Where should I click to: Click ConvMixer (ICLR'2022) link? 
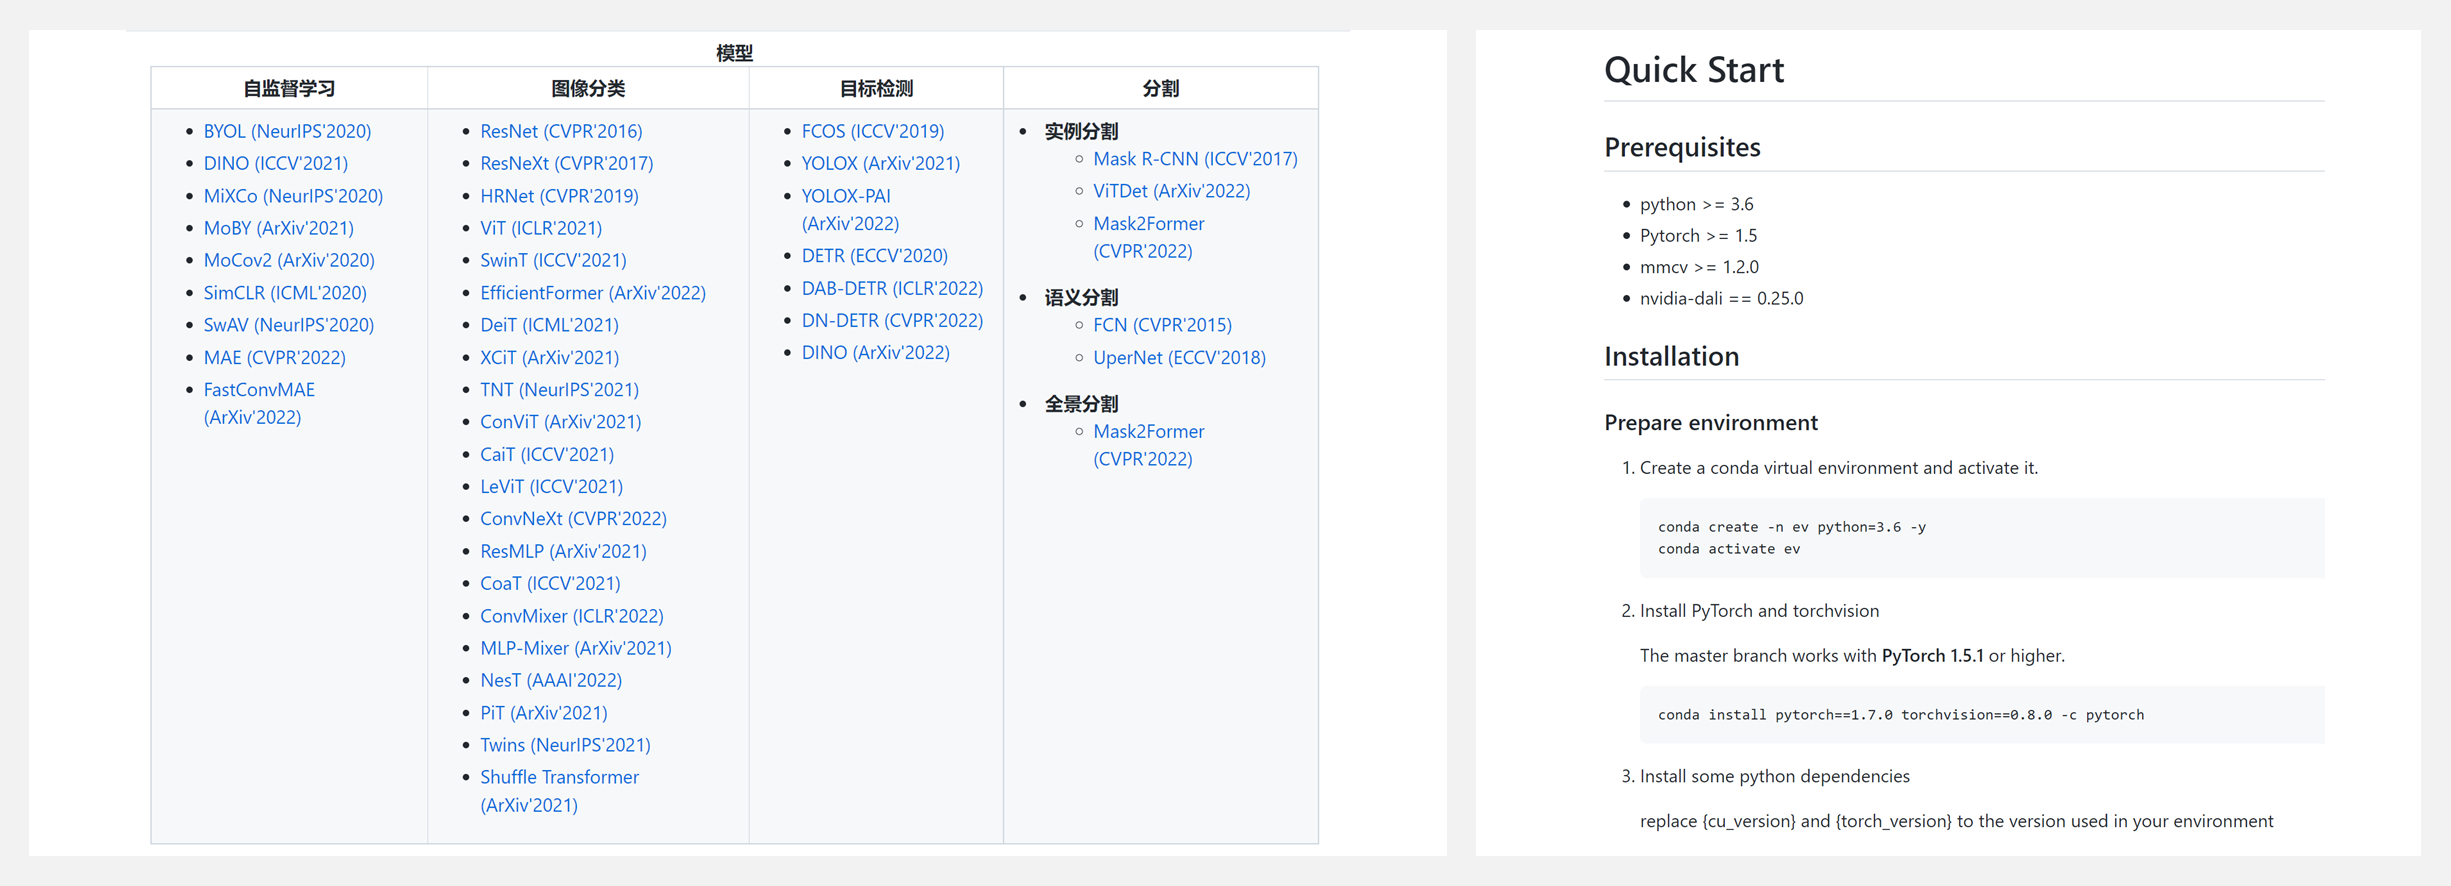click(572, 616)
